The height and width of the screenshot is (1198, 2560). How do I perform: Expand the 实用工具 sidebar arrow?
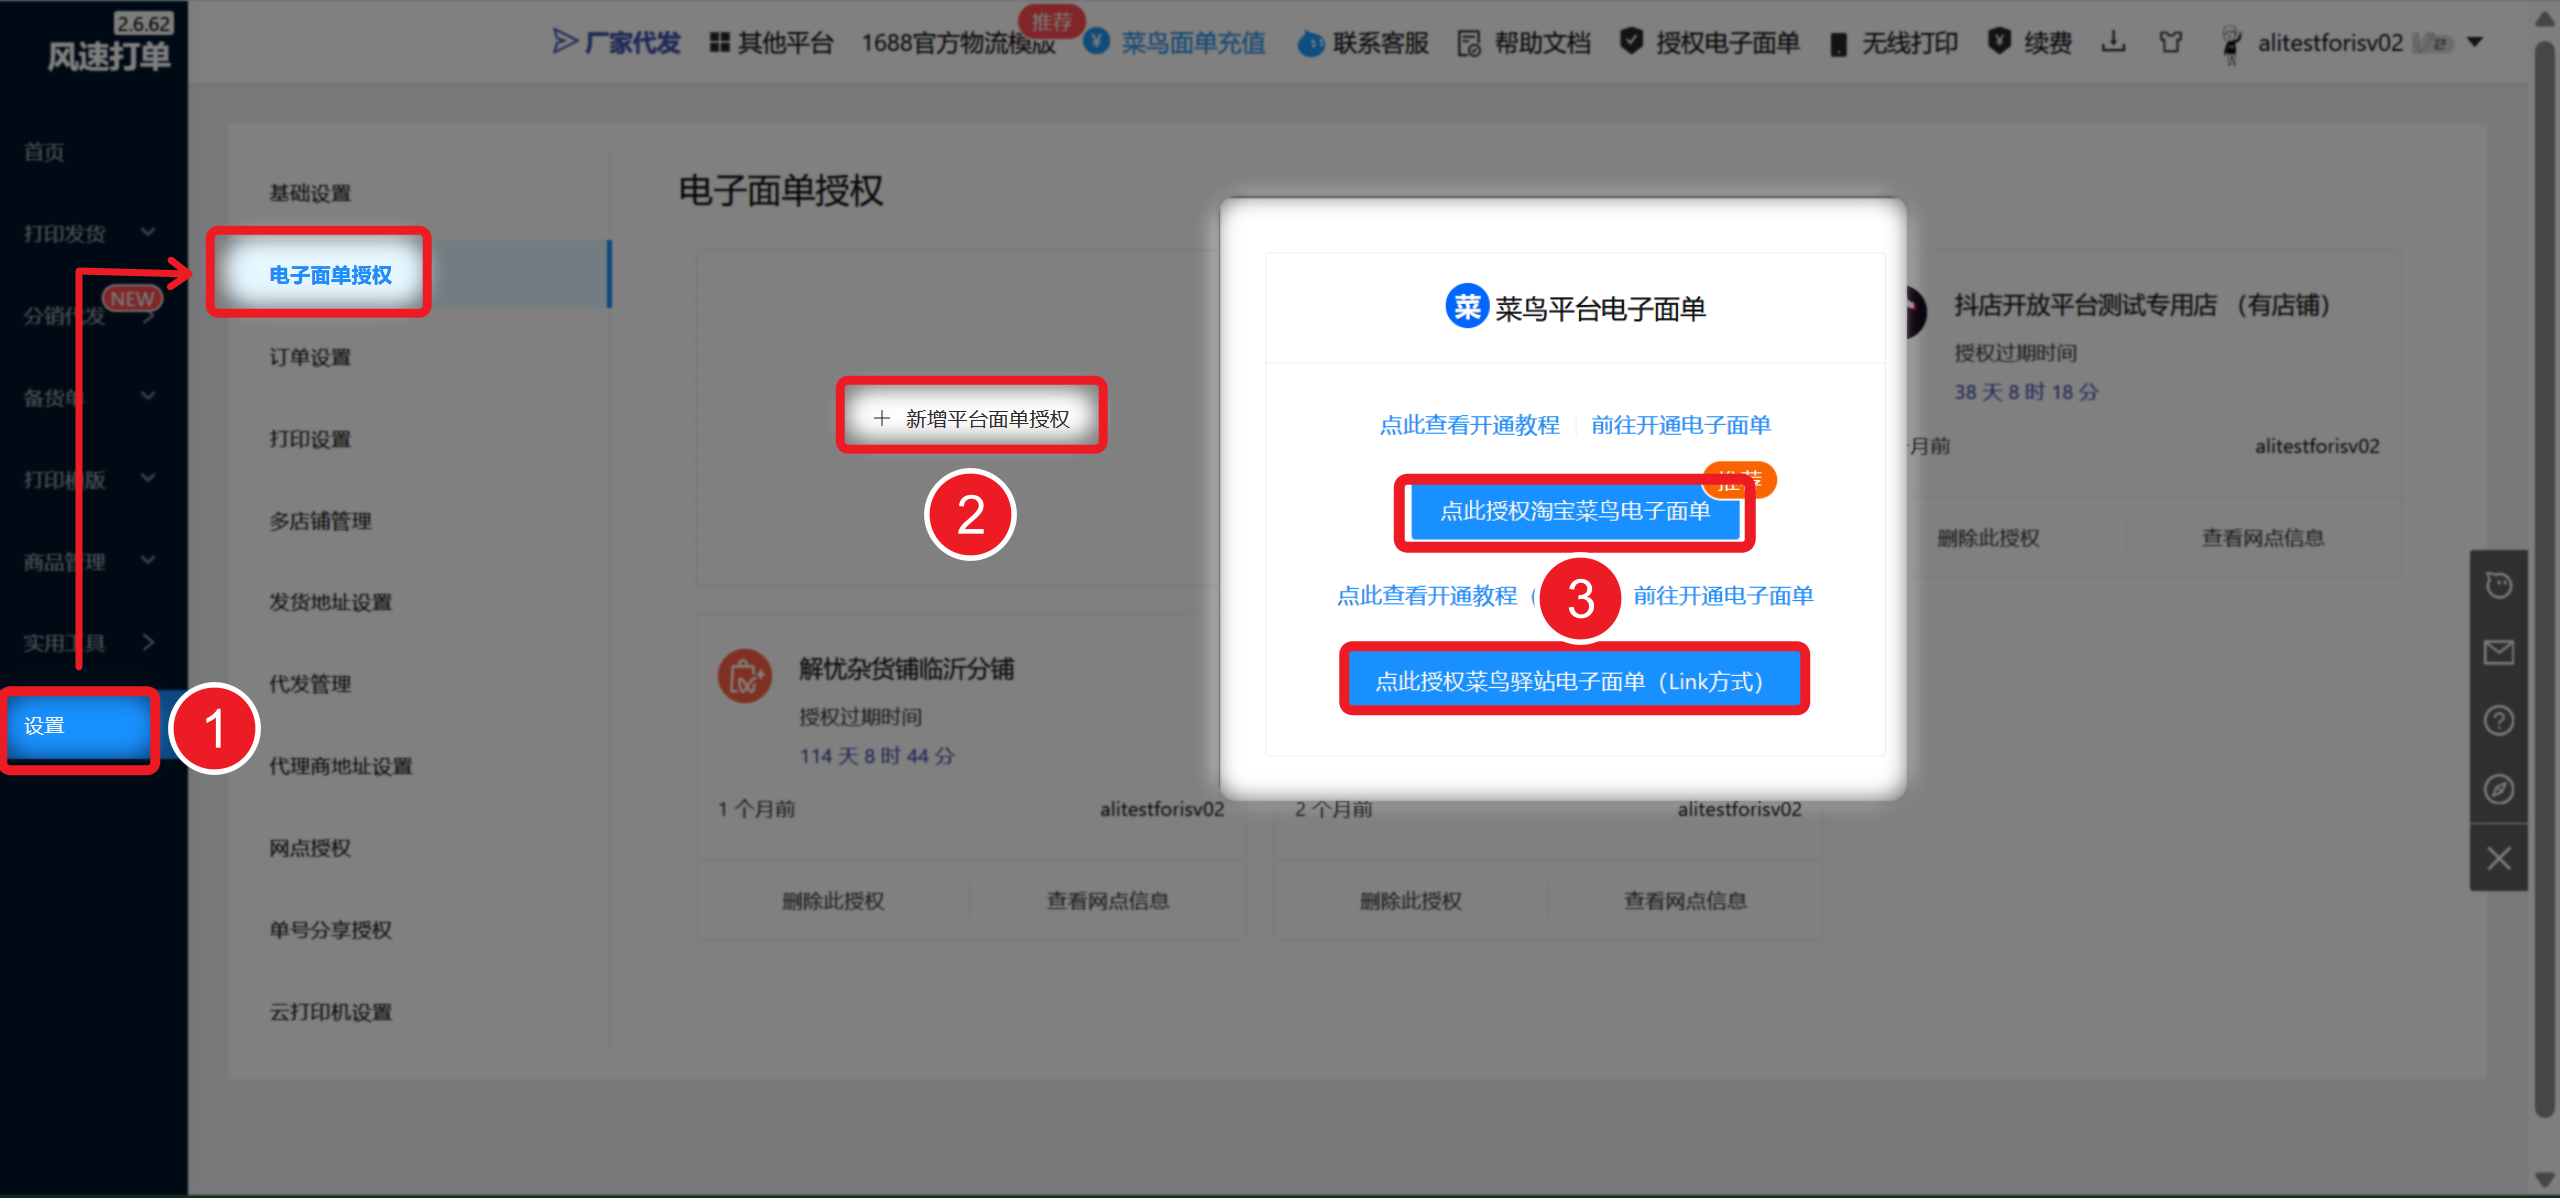(x=148, y=642)
